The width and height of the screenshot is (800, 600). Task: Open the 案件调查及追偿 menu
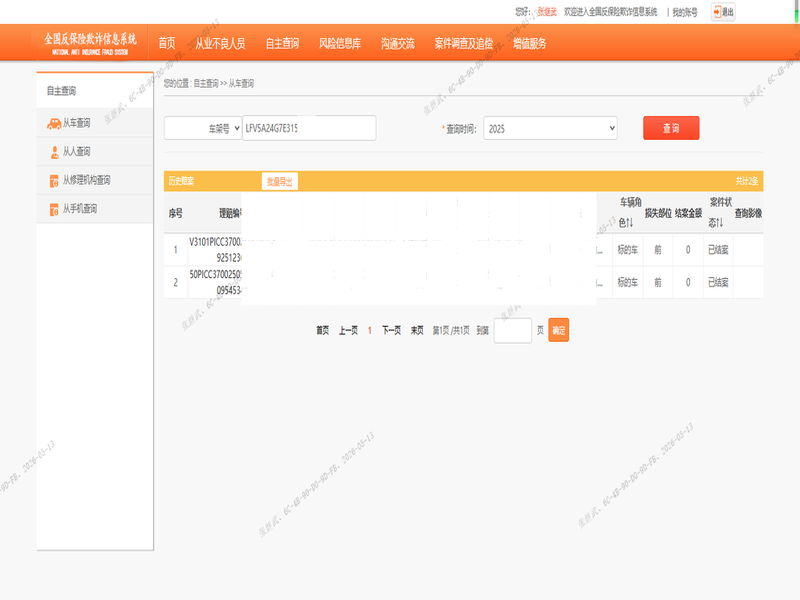pos(464,43)
